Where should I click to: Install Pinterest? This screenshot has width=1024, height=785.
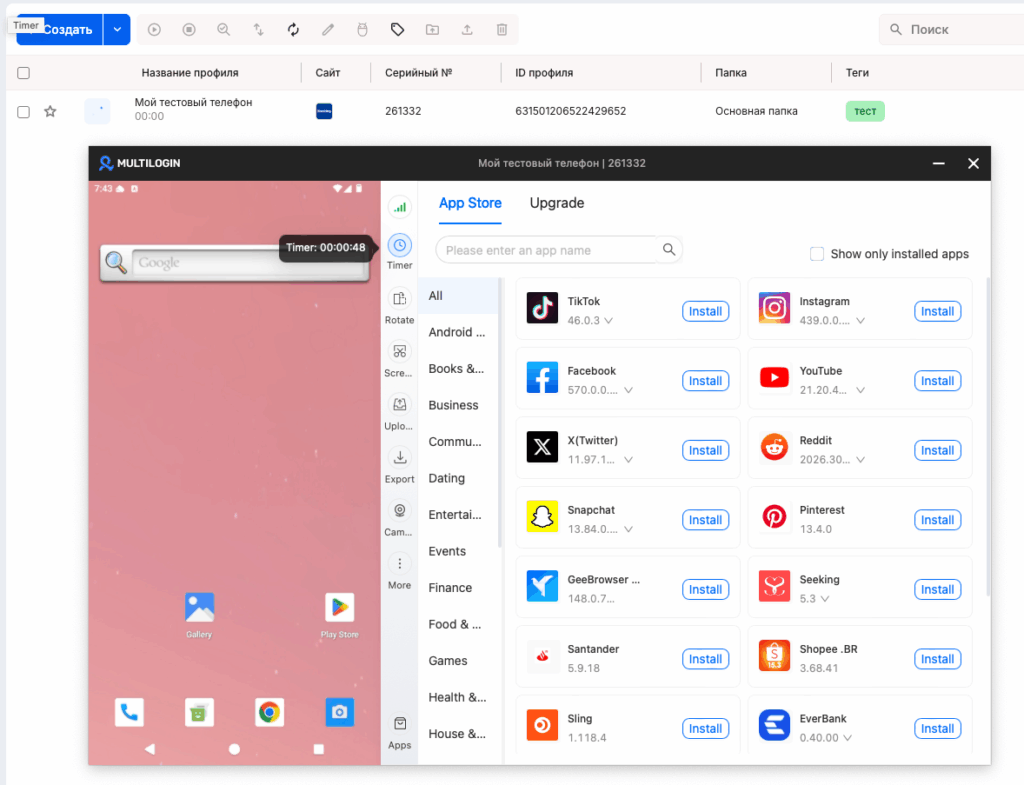click(937, 520)
